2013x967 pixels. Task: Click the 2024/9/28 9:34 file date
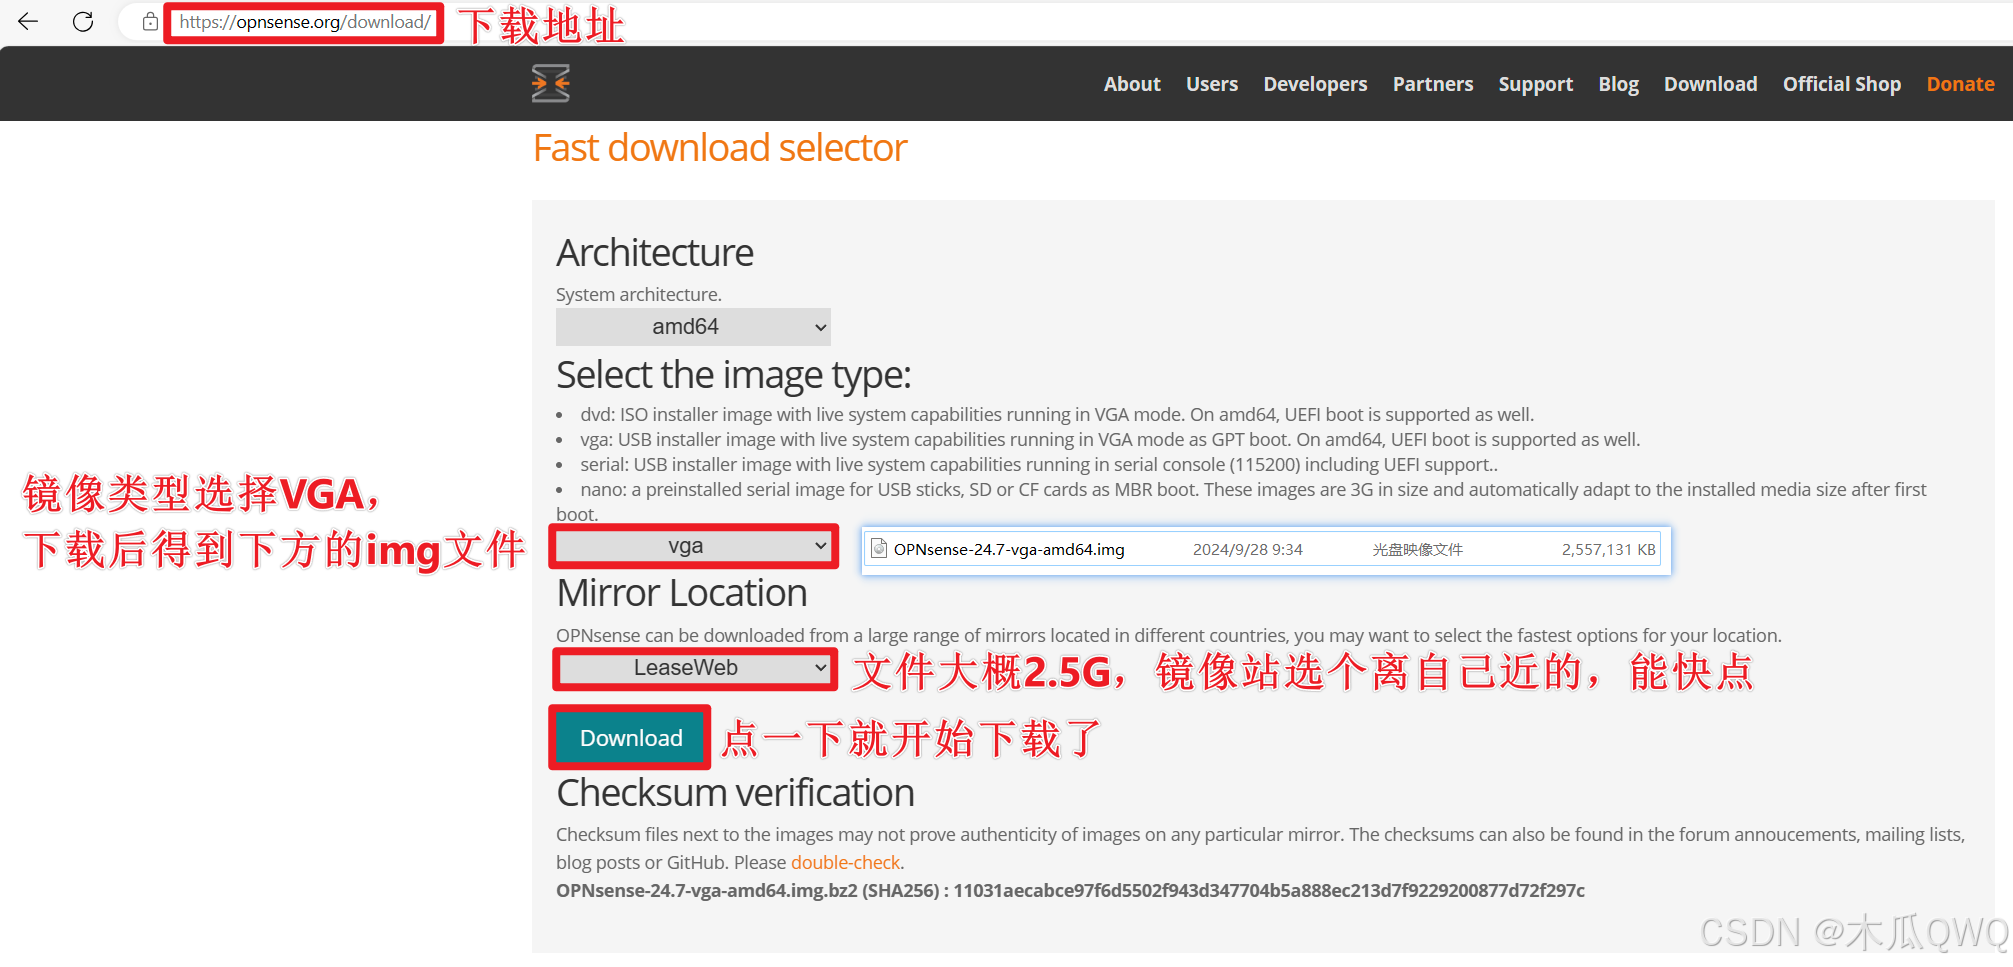click(x=1247, y=549)
